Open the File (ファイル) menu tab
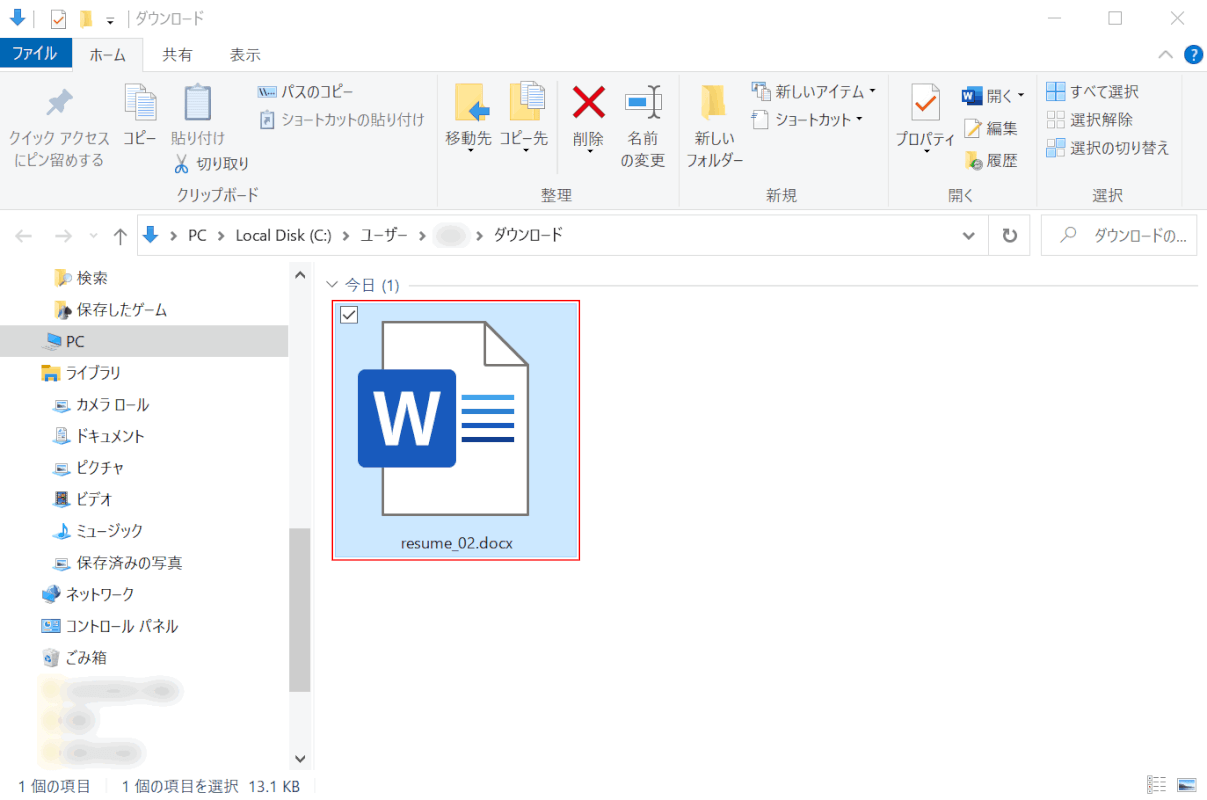This screenshot has height=800, width=1207. pyautogui.click(x=35, y=54)
